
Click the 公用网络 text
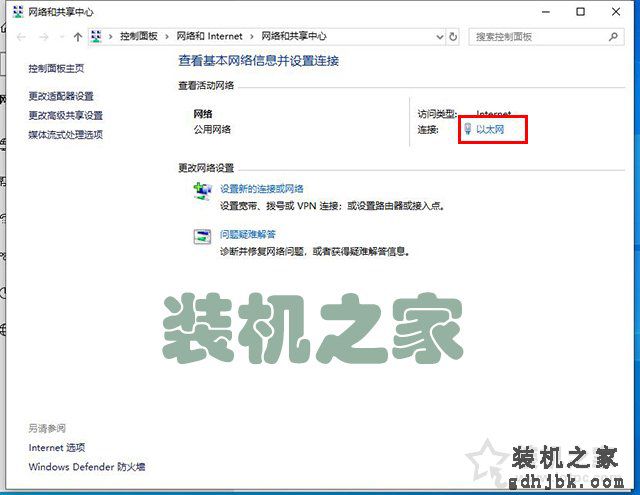[x=212, y=130]
